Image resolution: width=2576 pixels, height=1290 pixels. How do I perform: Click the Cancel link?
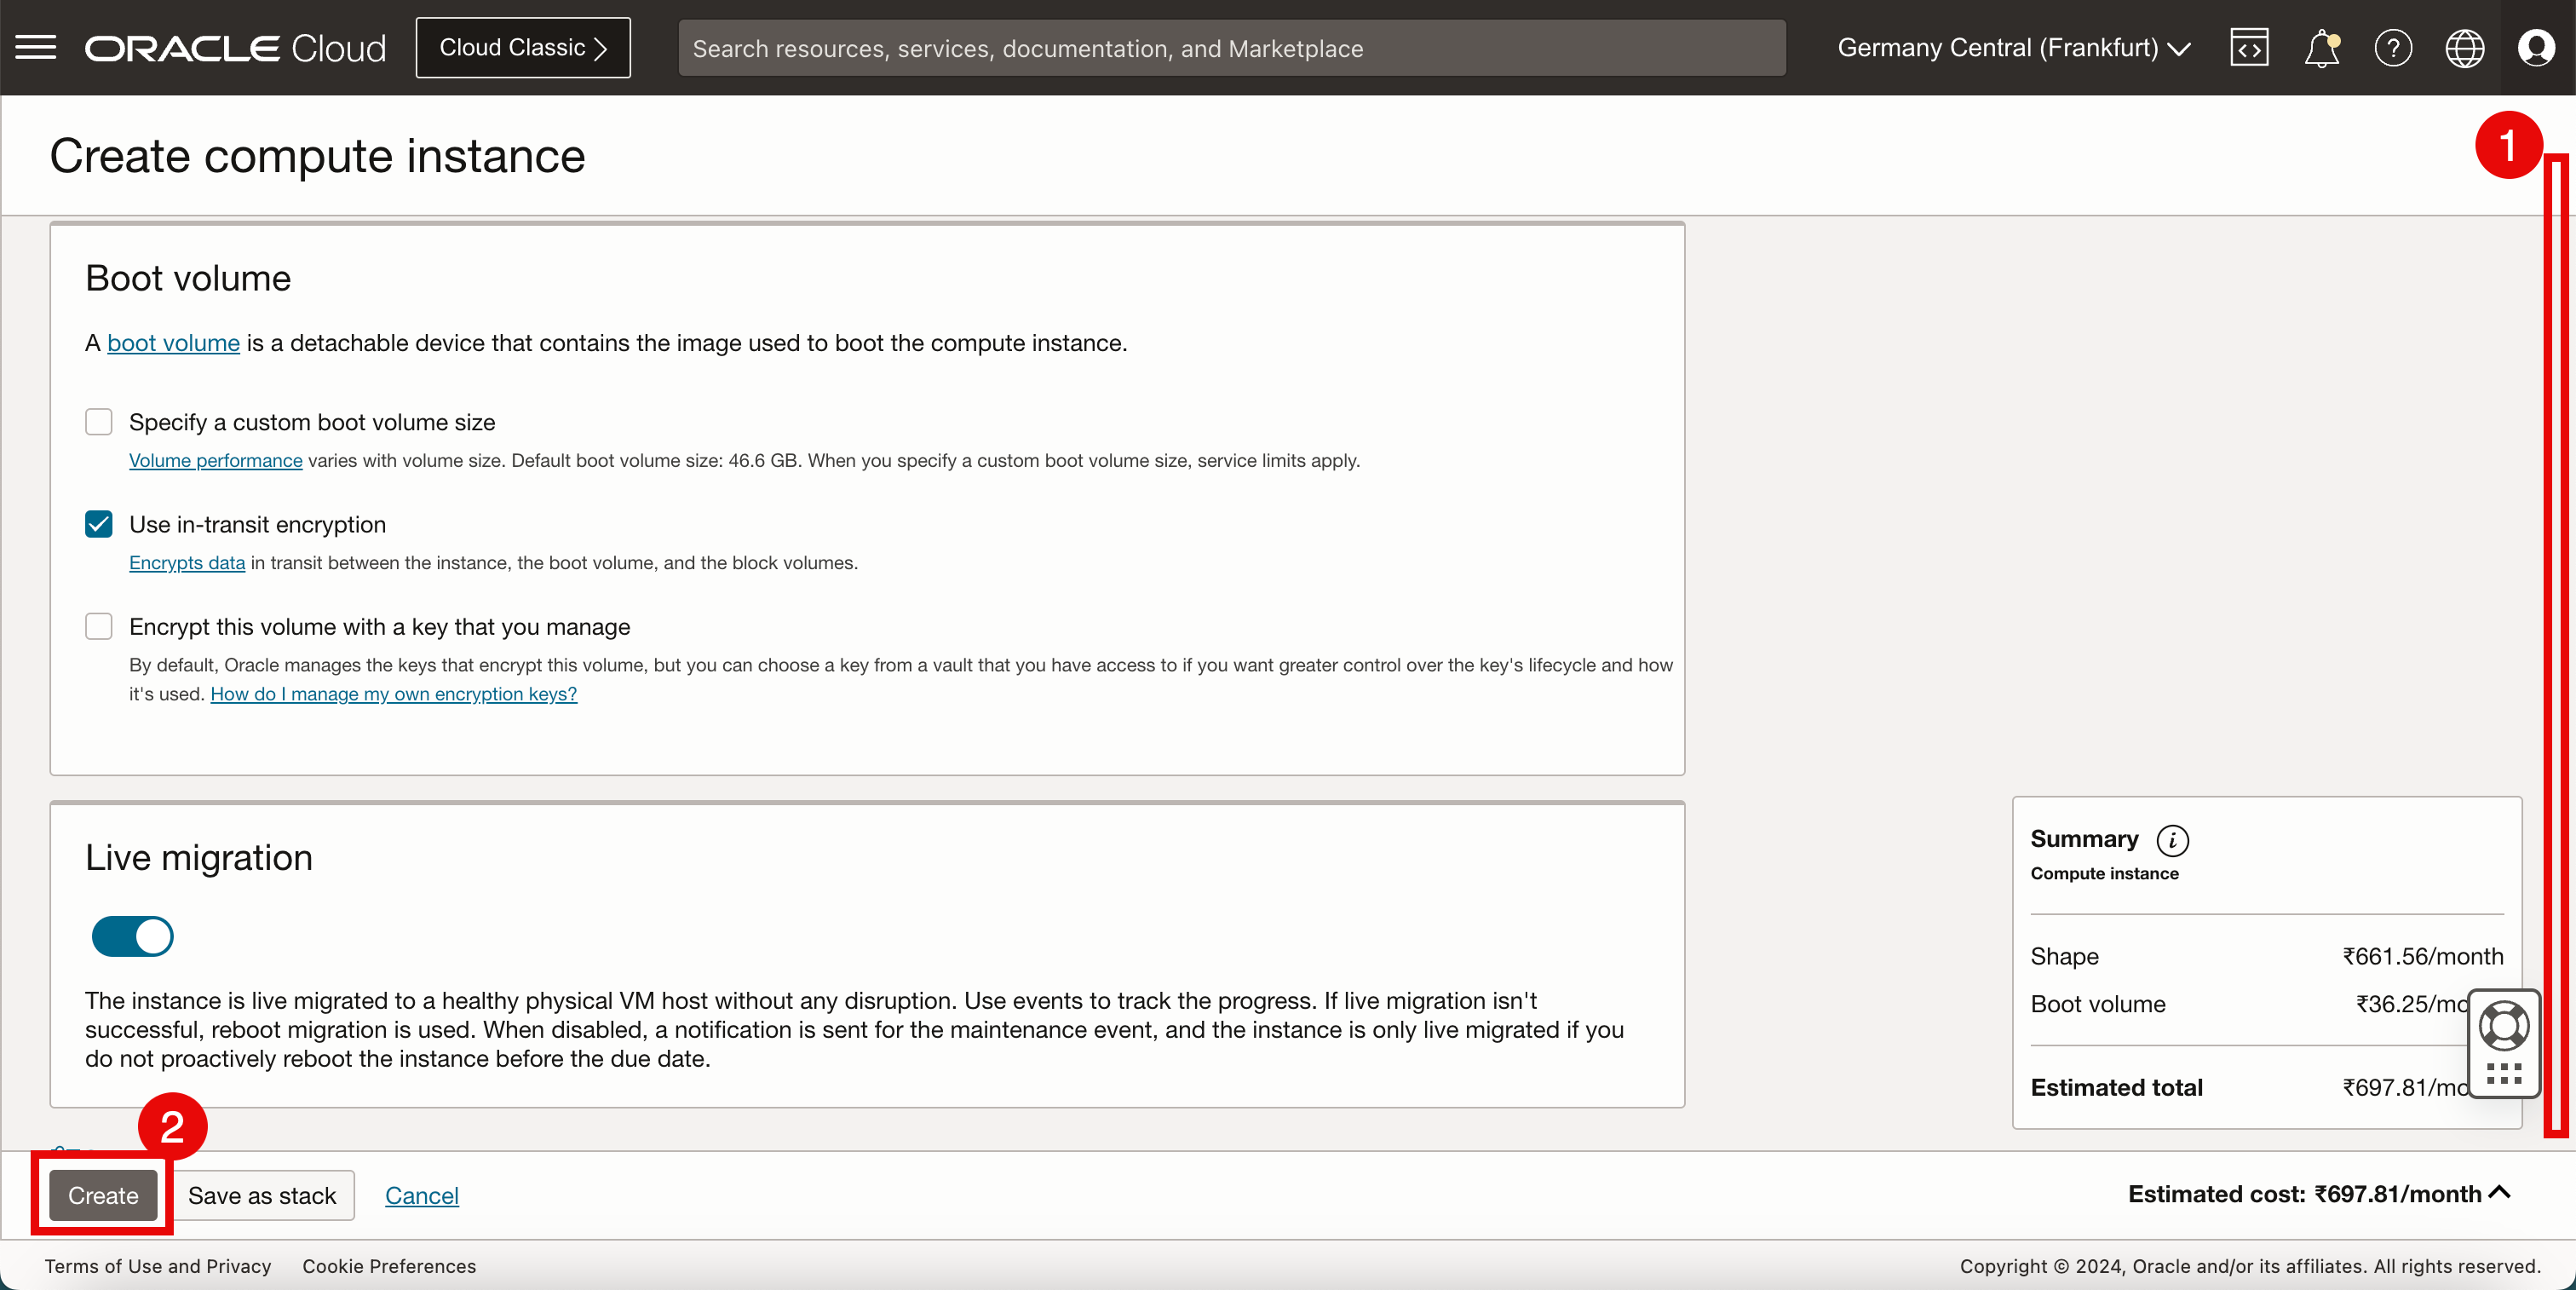[x=421, y=1195]
